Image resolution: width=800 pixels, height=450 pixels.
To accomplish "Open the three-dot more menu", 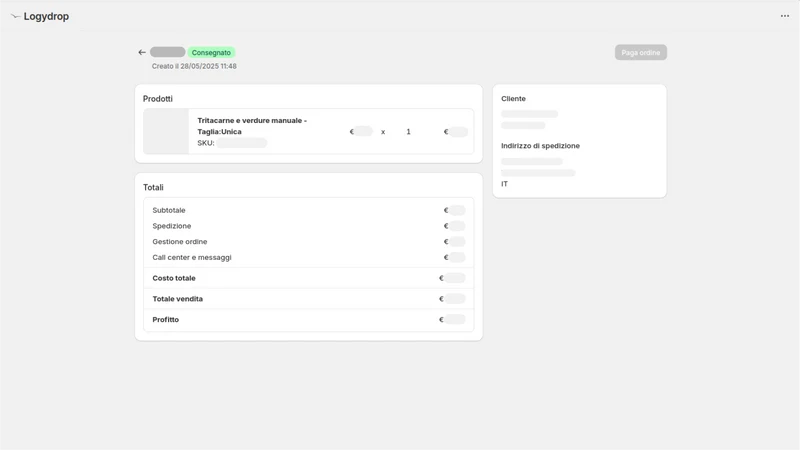I will point(785,16).
